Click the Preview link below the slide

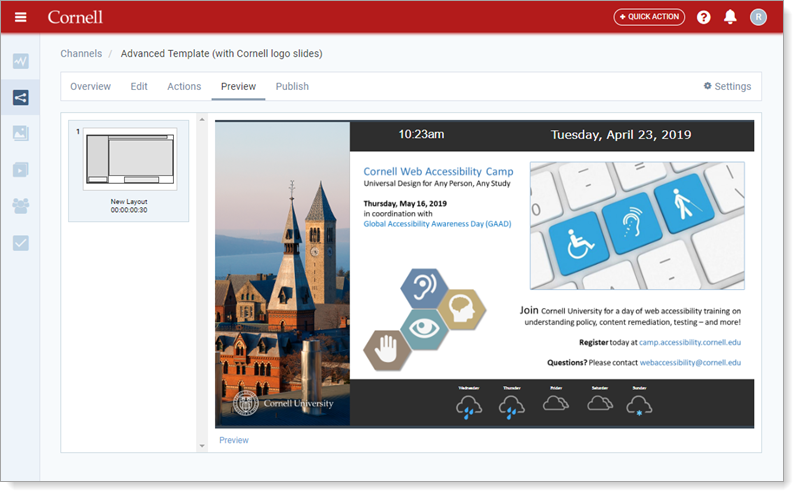(234, 440)
